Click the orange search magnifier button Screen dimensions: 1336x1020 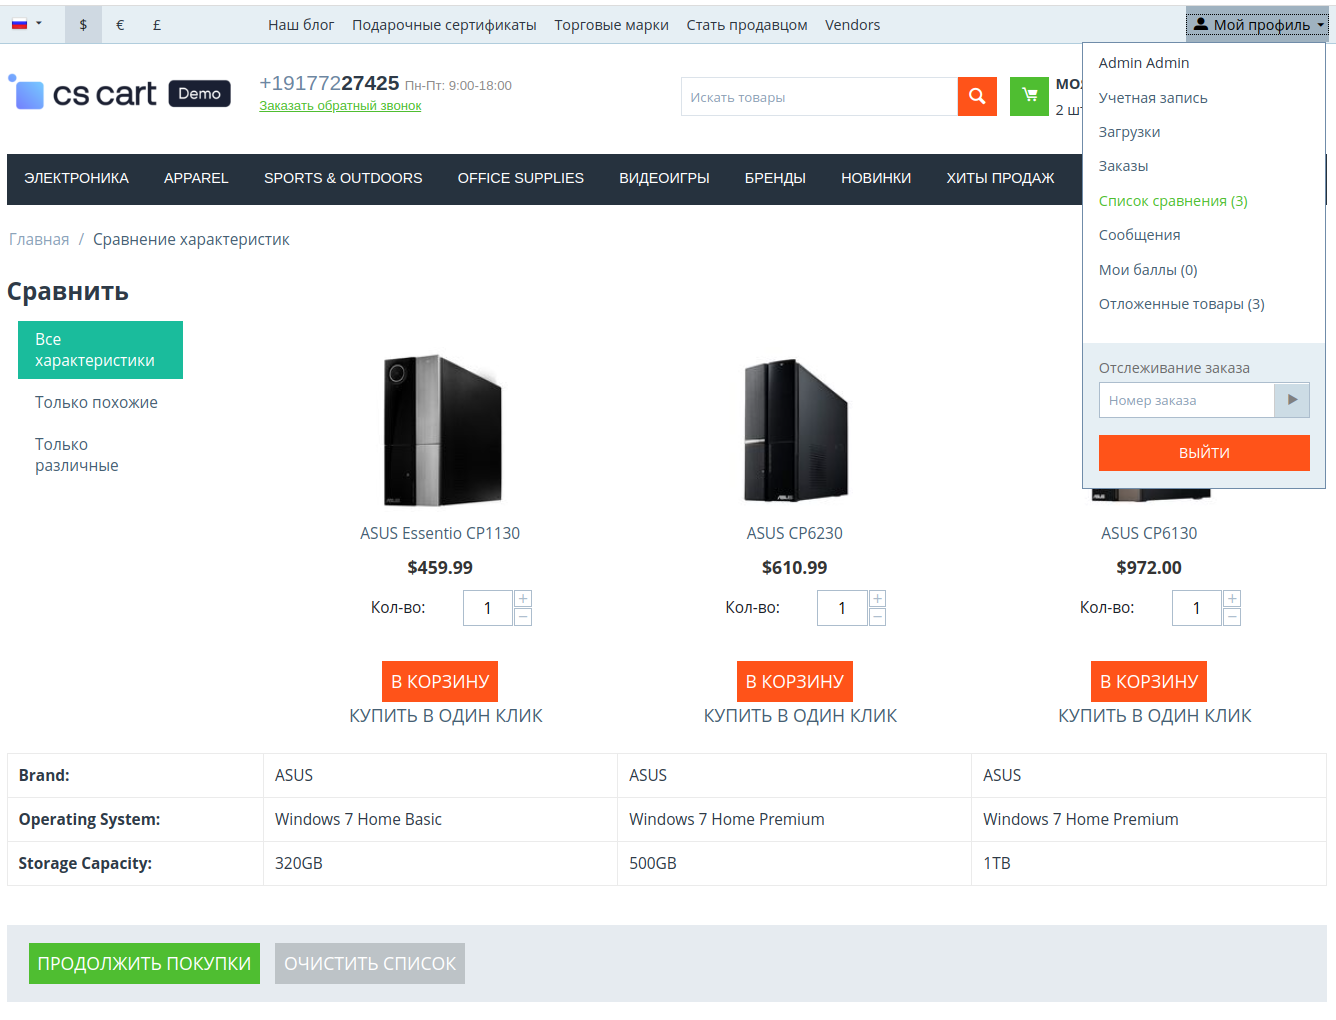coord(977,97)
